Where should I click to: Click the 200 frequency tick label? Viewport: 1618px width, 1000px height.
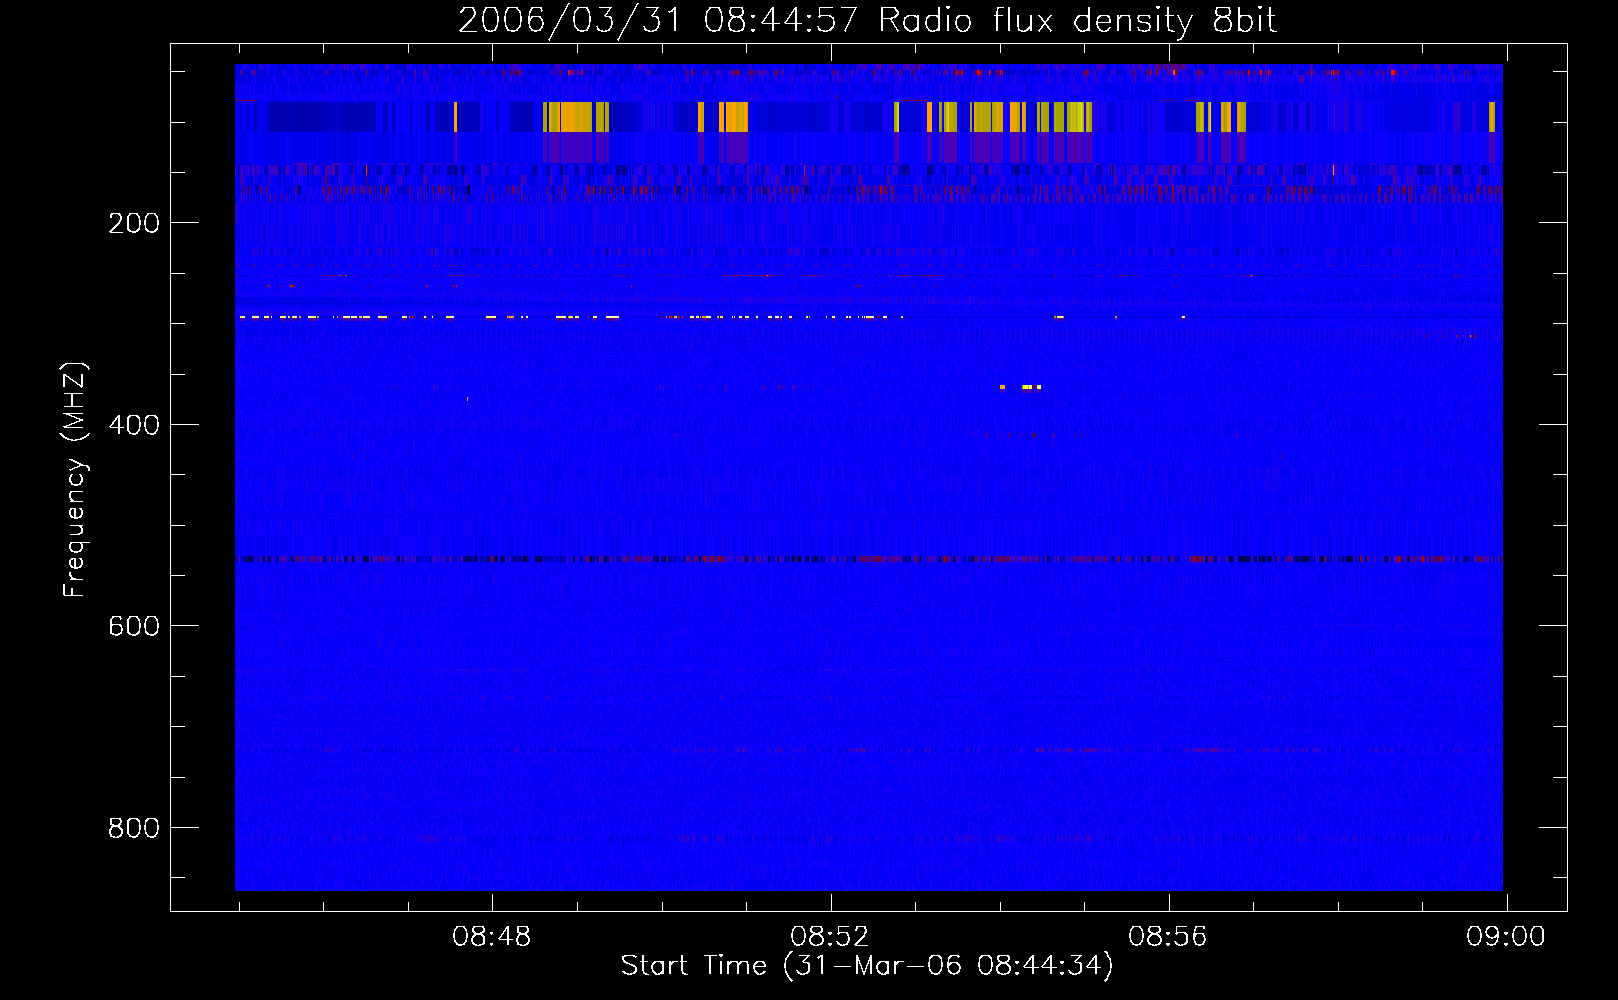point(134,223)
